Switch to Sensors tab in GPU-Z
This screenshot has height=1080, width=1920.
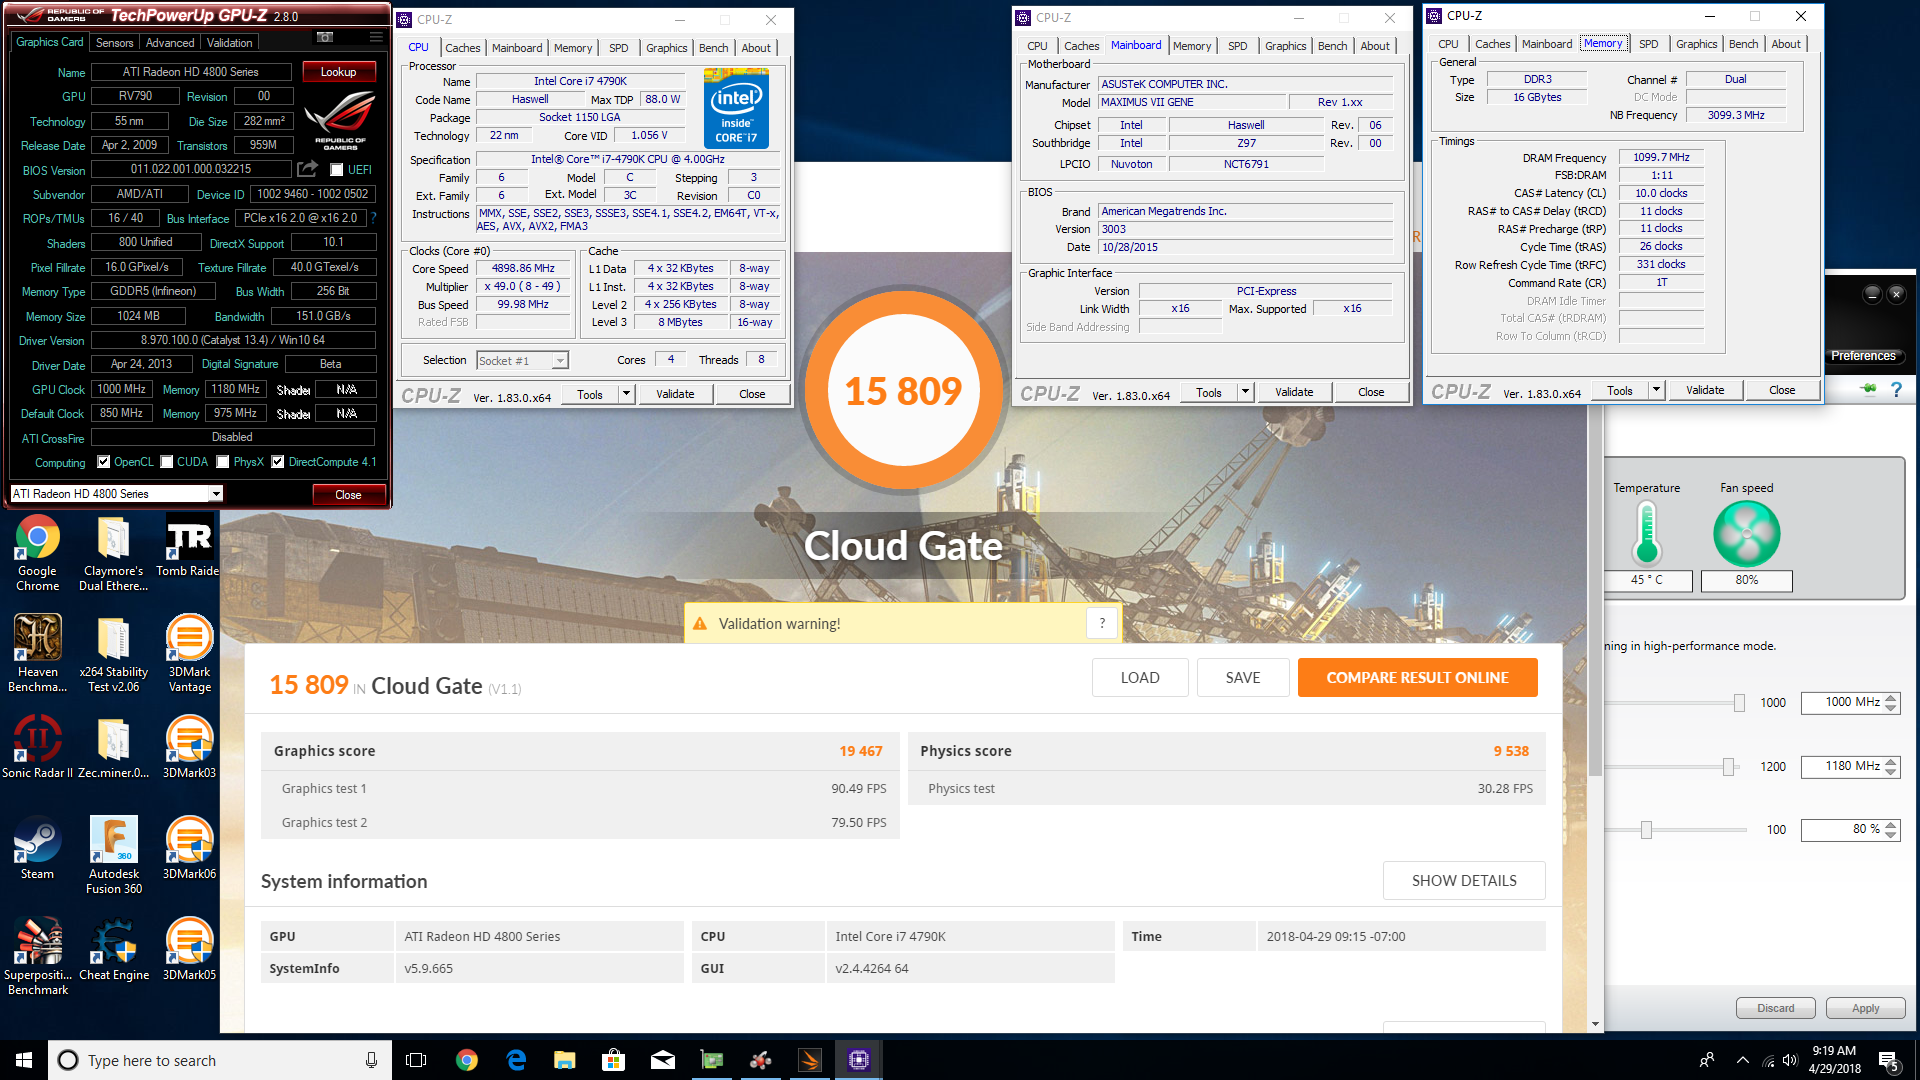114,43
